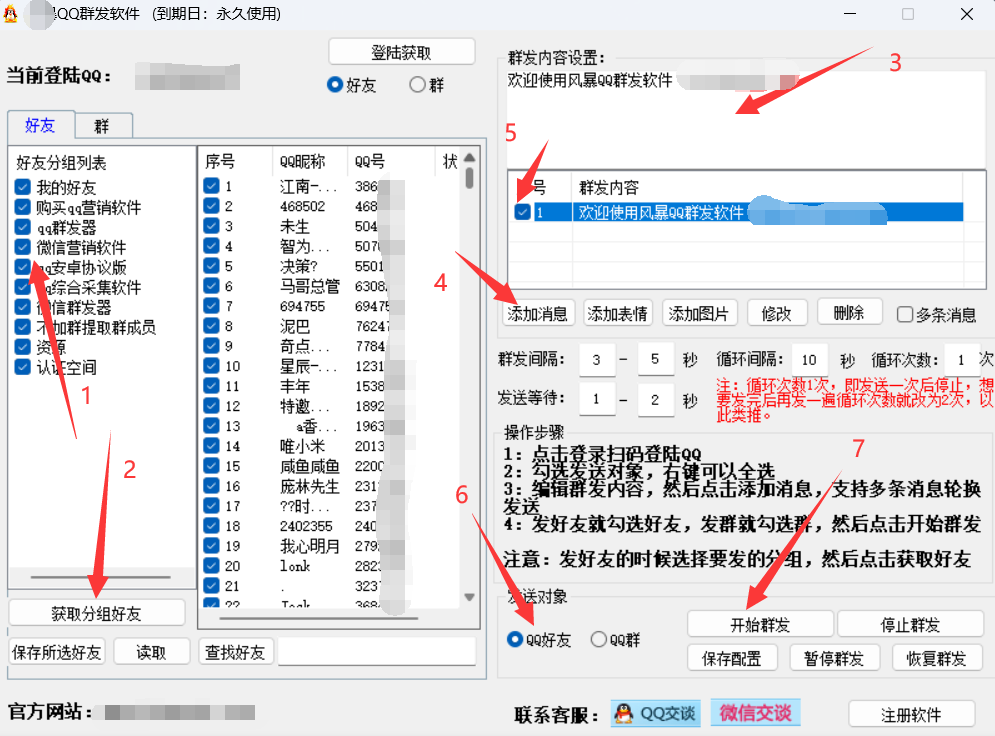
Task: Click the 序号 column header in friend list
Action: point(235,161)
